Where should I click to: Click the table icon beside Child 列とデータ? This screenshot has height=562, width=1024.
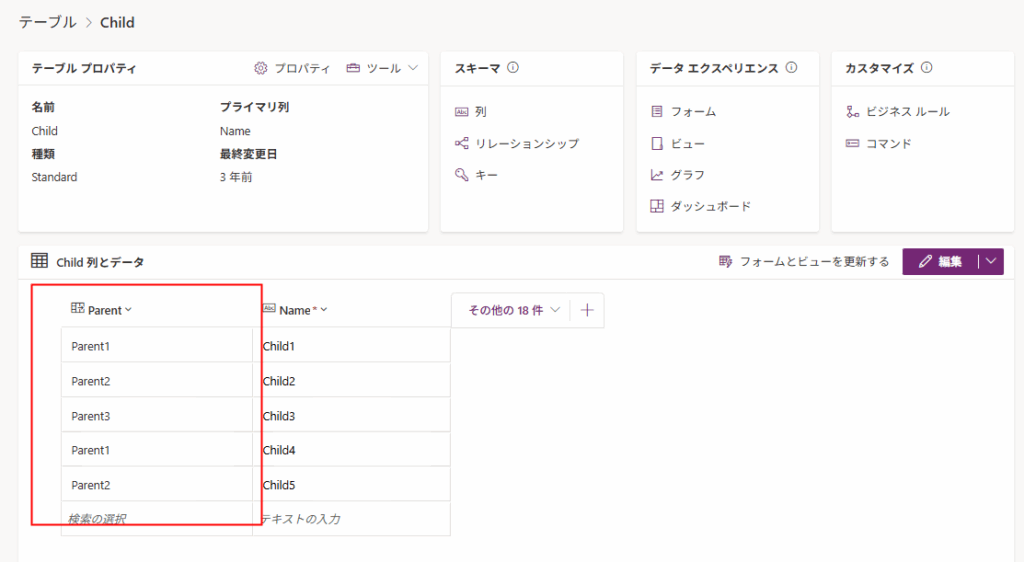pyautogui.click(x=40, y=262)
